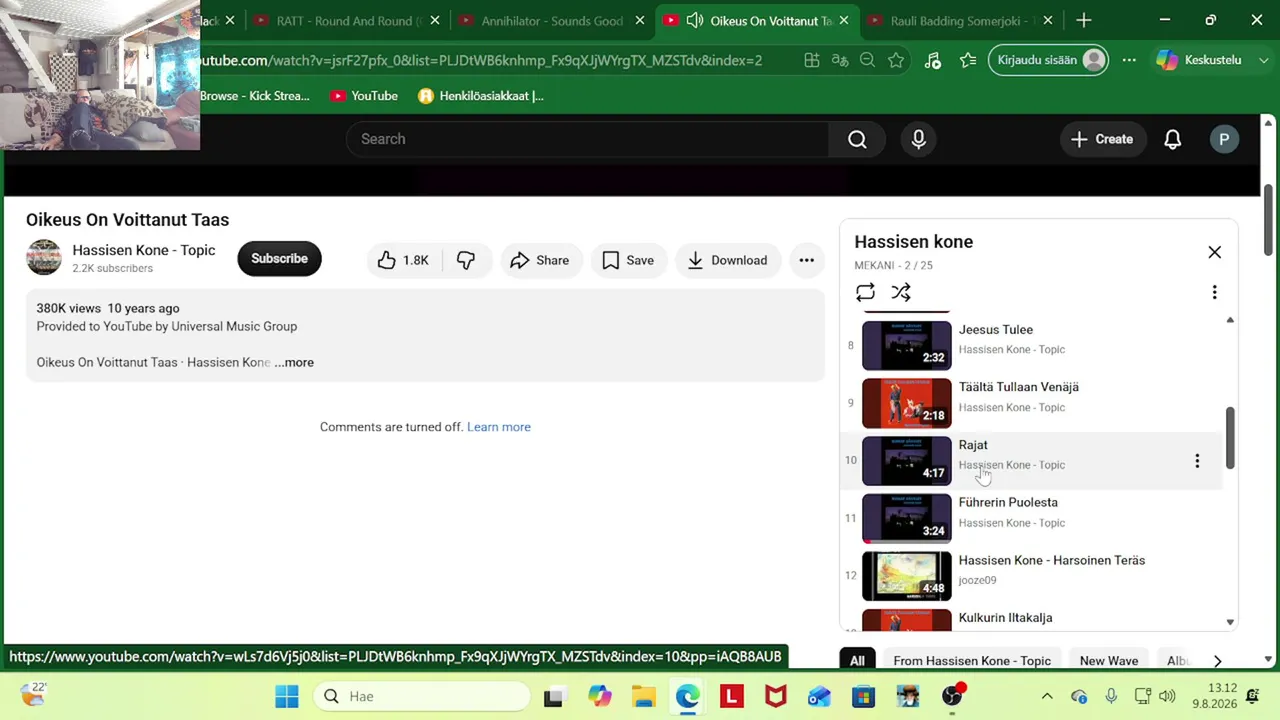1280x720 pixels.
Task: Open the Hassisen Kone - Topic channel name
Action: coord(144,250)
